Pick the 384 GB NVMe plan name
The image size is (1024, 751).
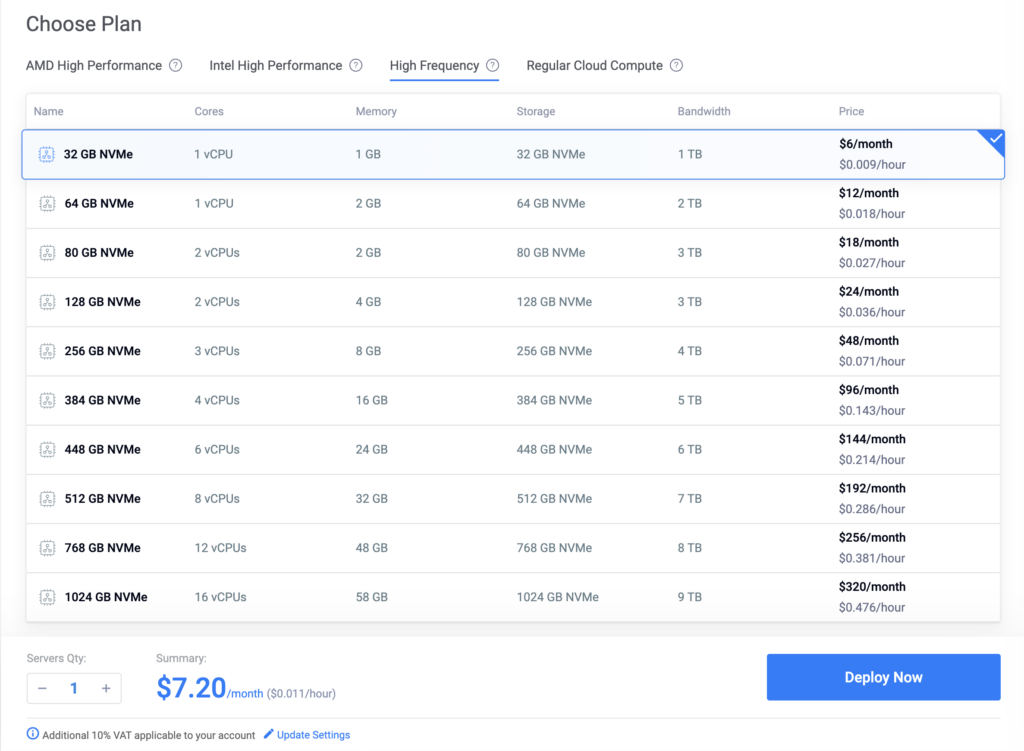[x=103, y=400]
